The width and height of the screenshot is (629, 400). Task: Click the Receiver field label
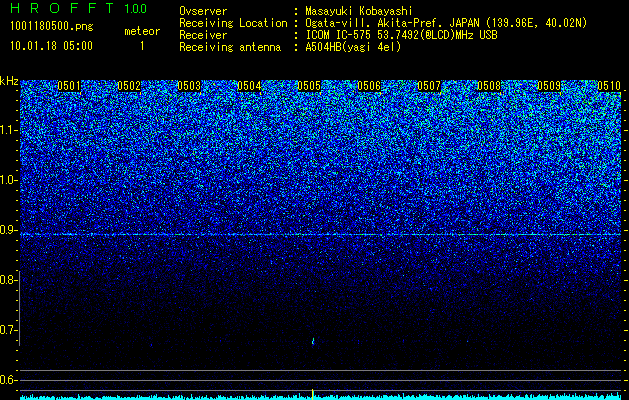click(x=203, y=35)
